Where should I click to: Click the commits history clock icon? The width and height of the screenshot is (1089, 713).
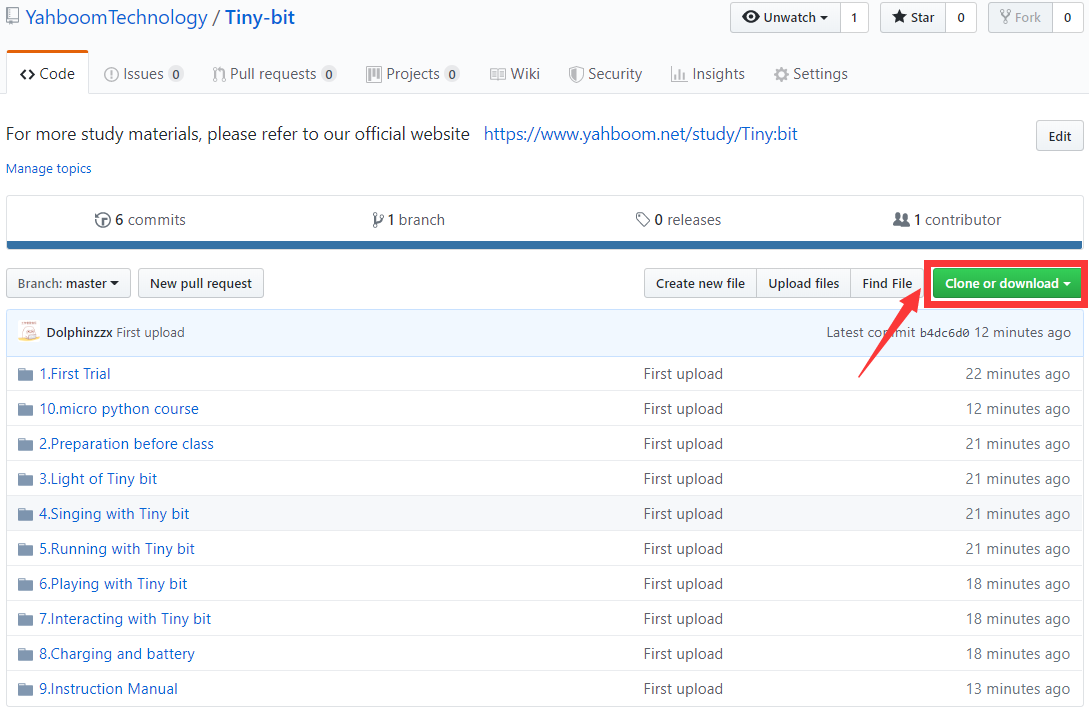pyautogui.click(x=103, y=220)
